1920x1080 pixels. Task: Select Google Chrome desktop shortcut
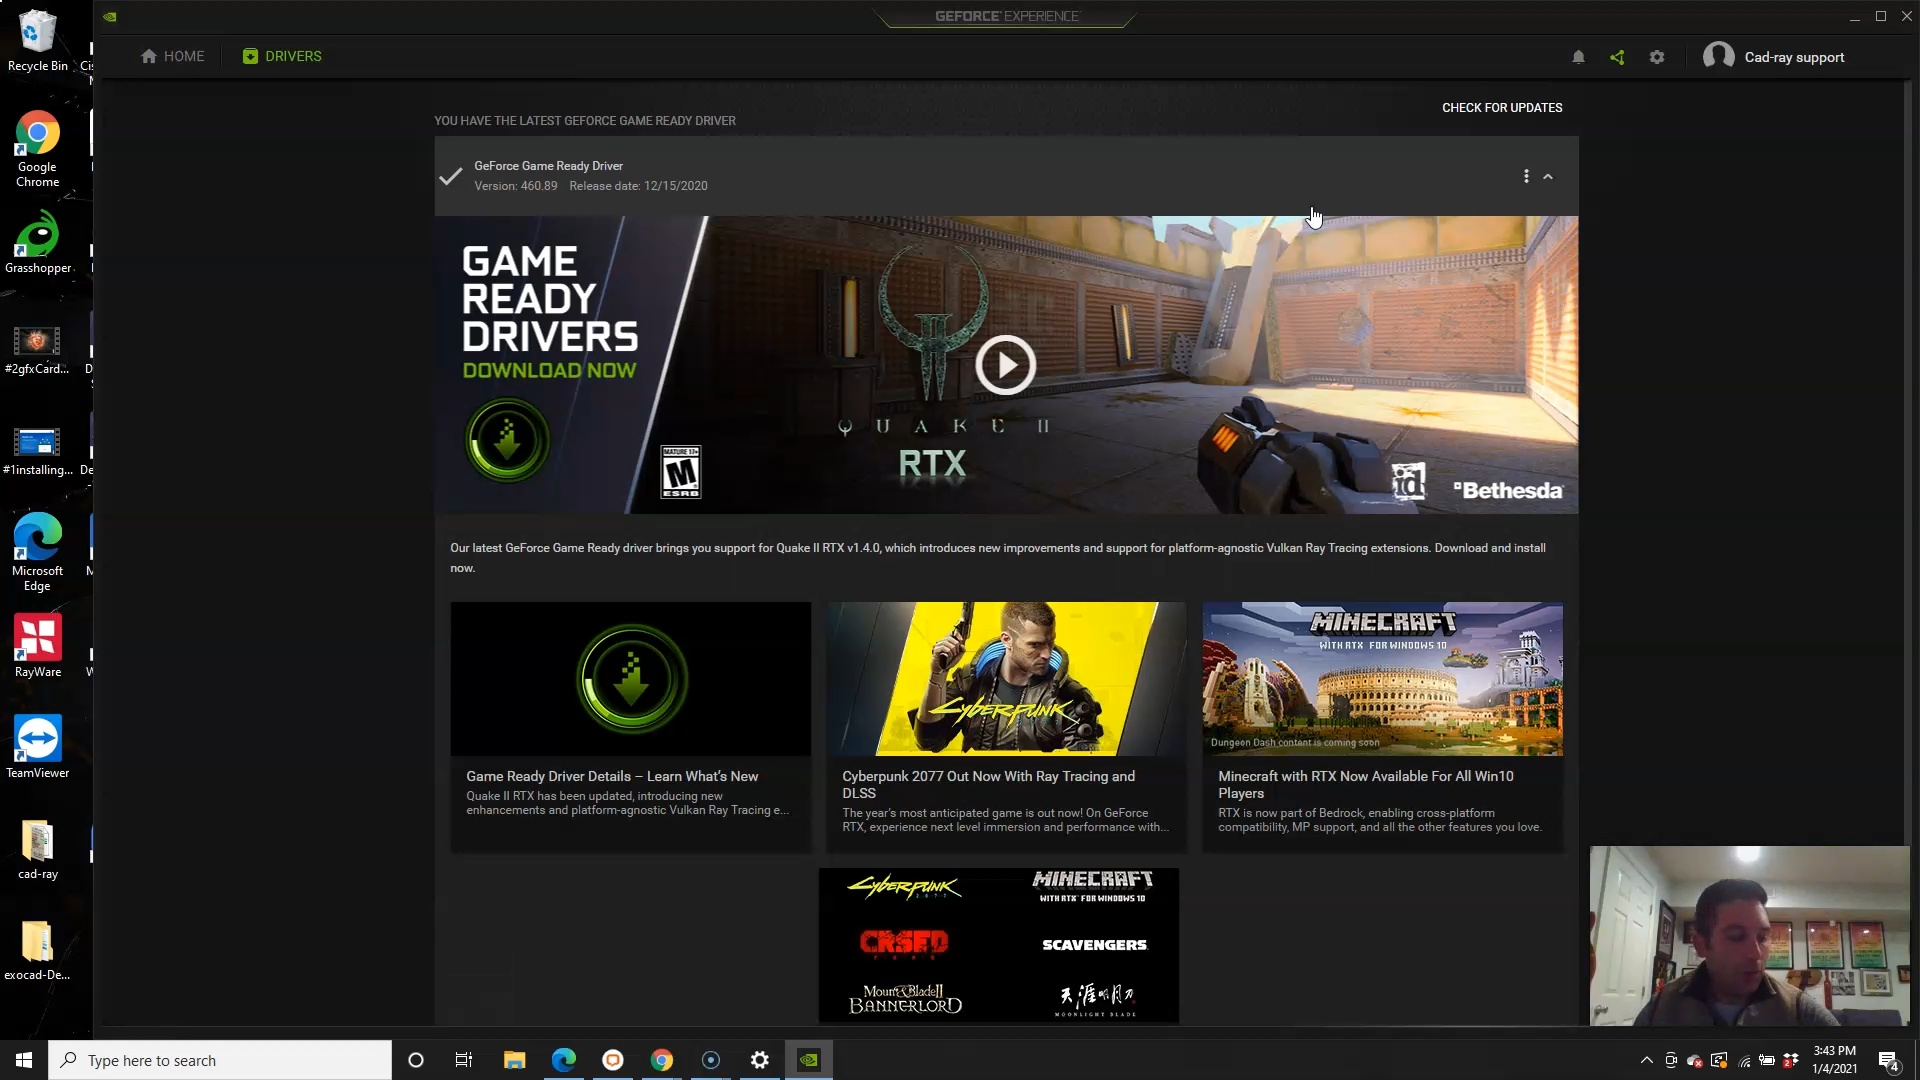(x=38, y=149)
